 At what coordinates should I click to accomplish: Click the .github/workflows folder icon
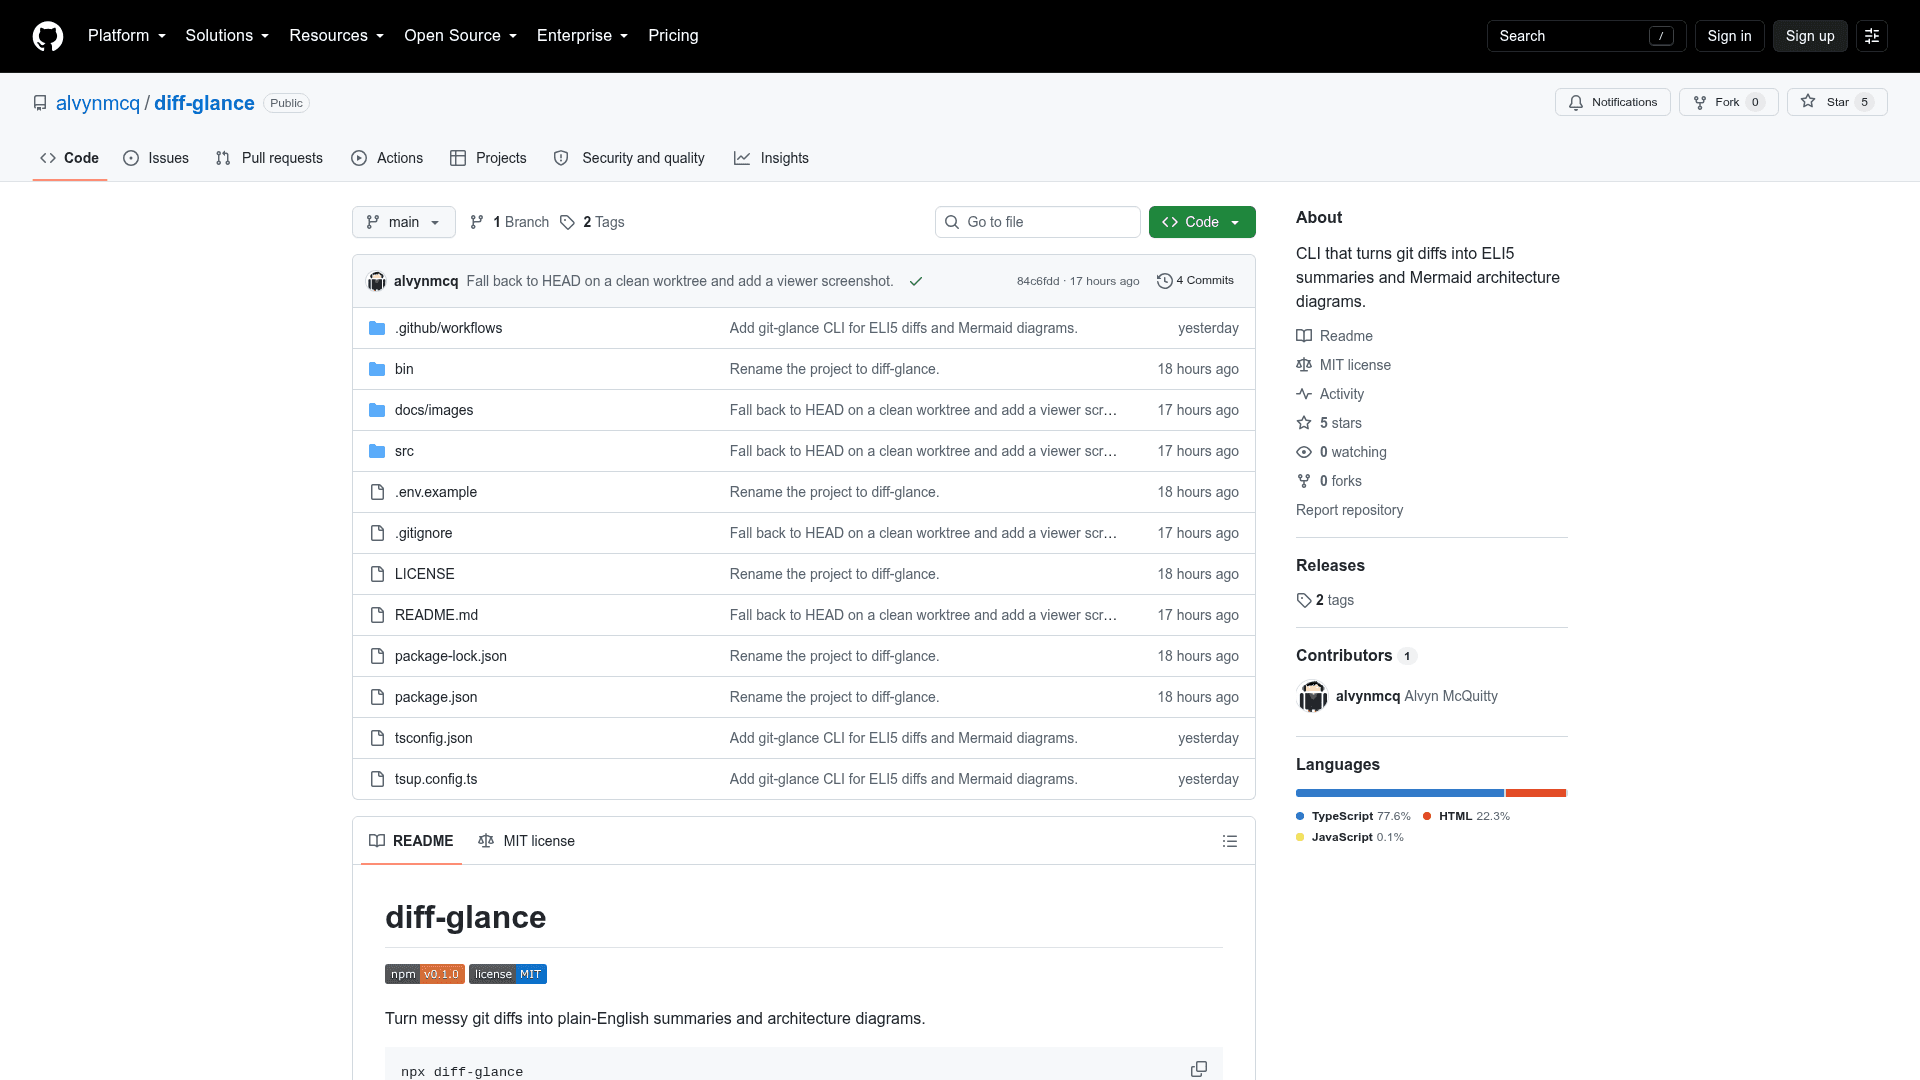click(377, 328)
